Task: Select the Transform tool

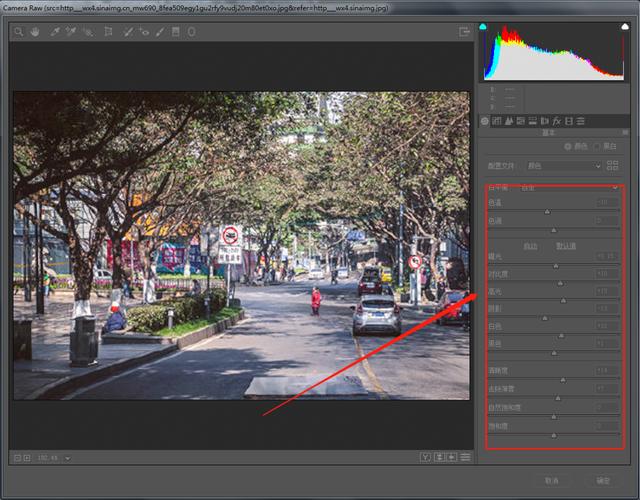Action: (108, 32)
